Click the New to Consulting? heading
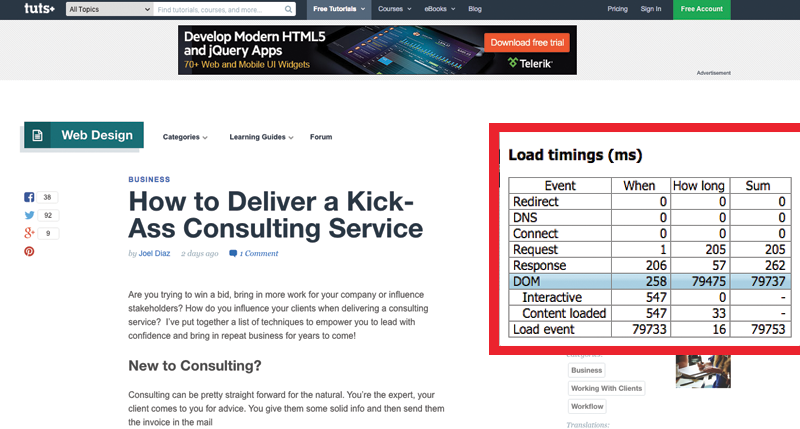The width and height of the screenshot is (800, 429). coord(195,366)
